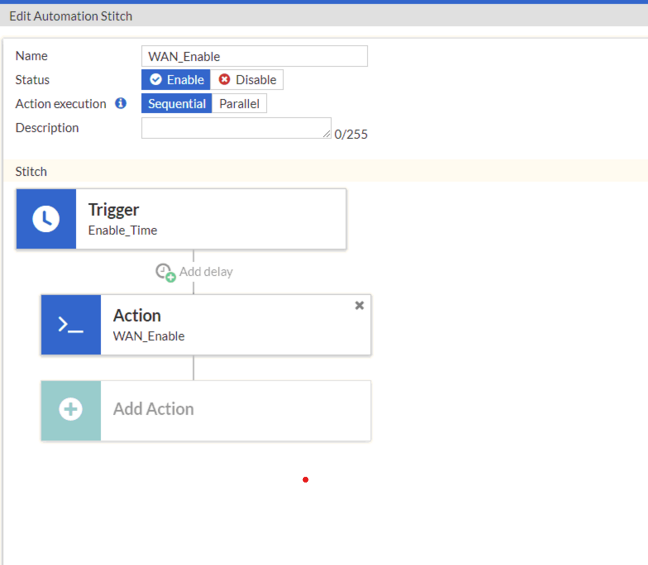This screenshot has width=648, height=565.
Task: Click the Status label
Action: 32,80
